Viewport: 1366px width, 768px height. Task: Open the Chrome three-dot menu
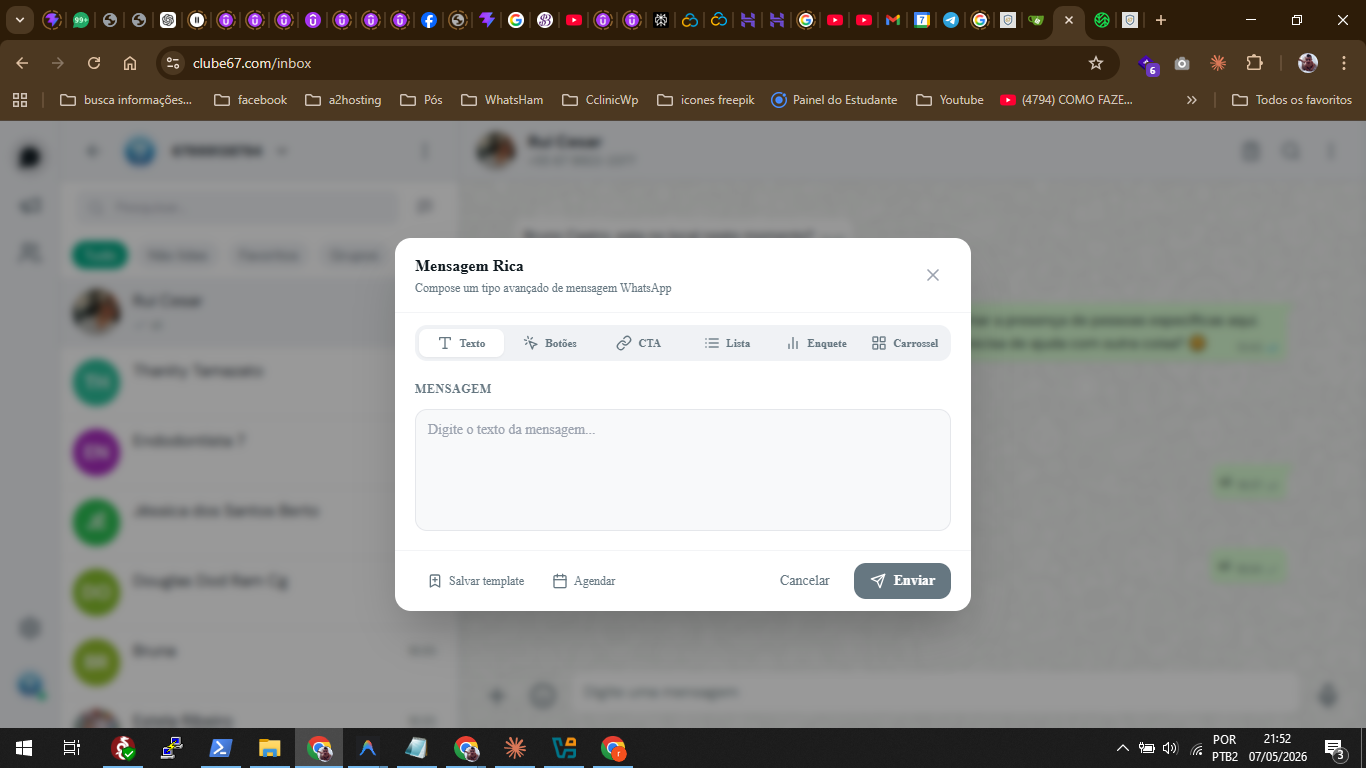[x=1343, y=63]
